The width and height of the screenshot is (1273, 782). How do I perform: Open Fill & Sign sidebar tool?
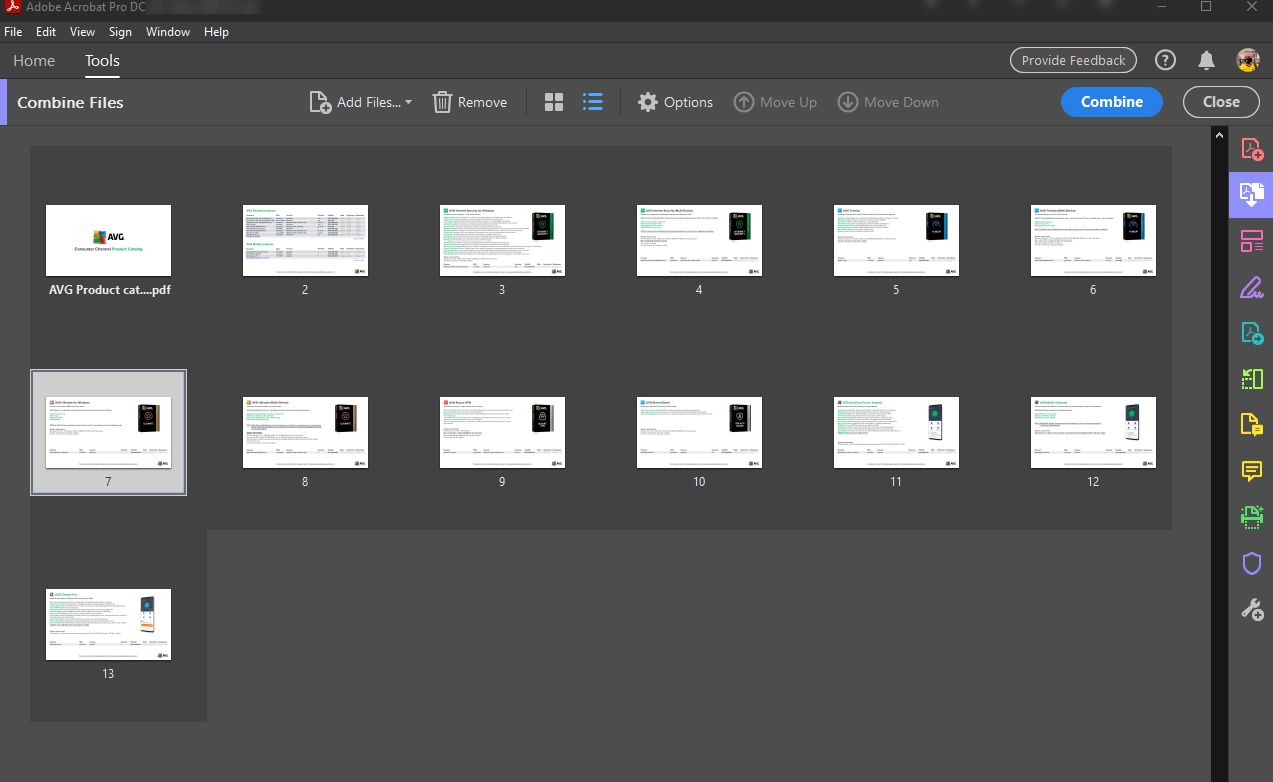1252,287
